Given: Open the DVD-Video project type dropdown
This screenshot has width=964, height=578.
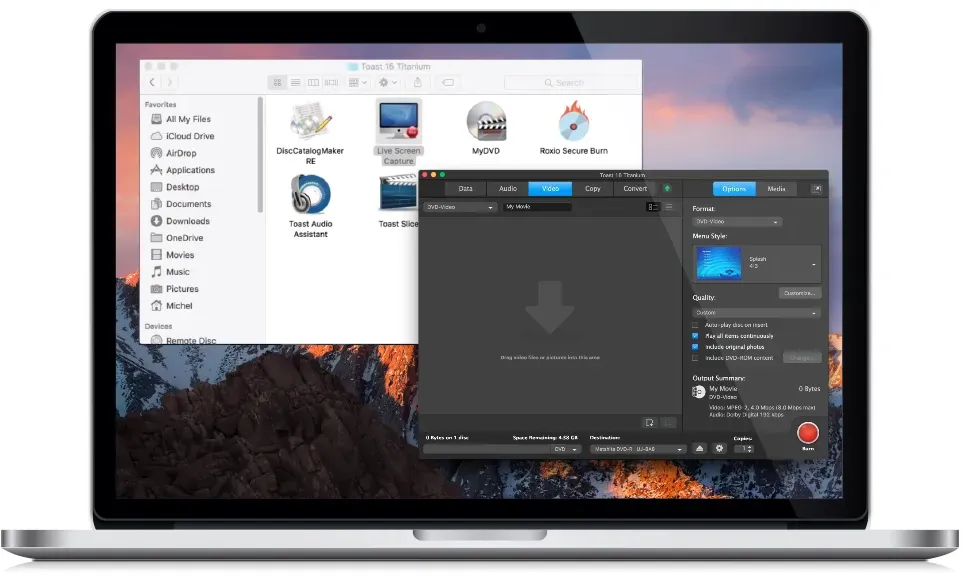Looking at the screenshot, I should pyautogui.click(x=460, y=207).
